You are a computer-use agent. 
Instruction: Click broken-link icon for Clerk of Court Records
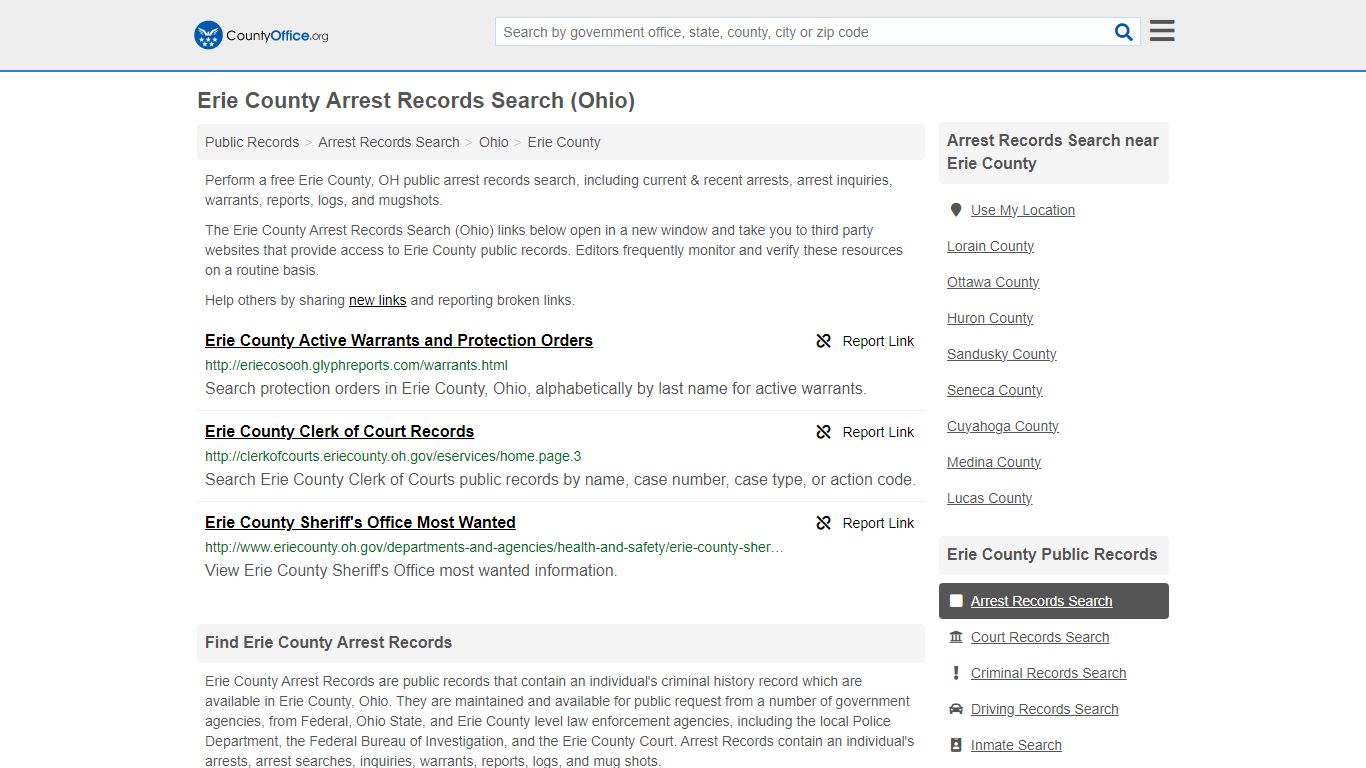click(824, 432)
